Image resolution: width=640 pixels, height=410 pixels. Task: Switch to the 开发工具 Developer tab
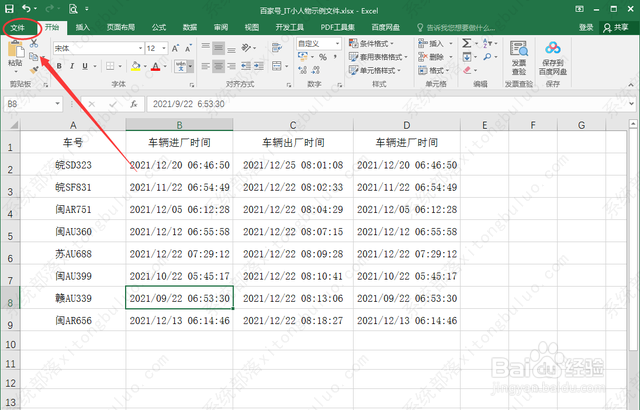tap(290, 27)
